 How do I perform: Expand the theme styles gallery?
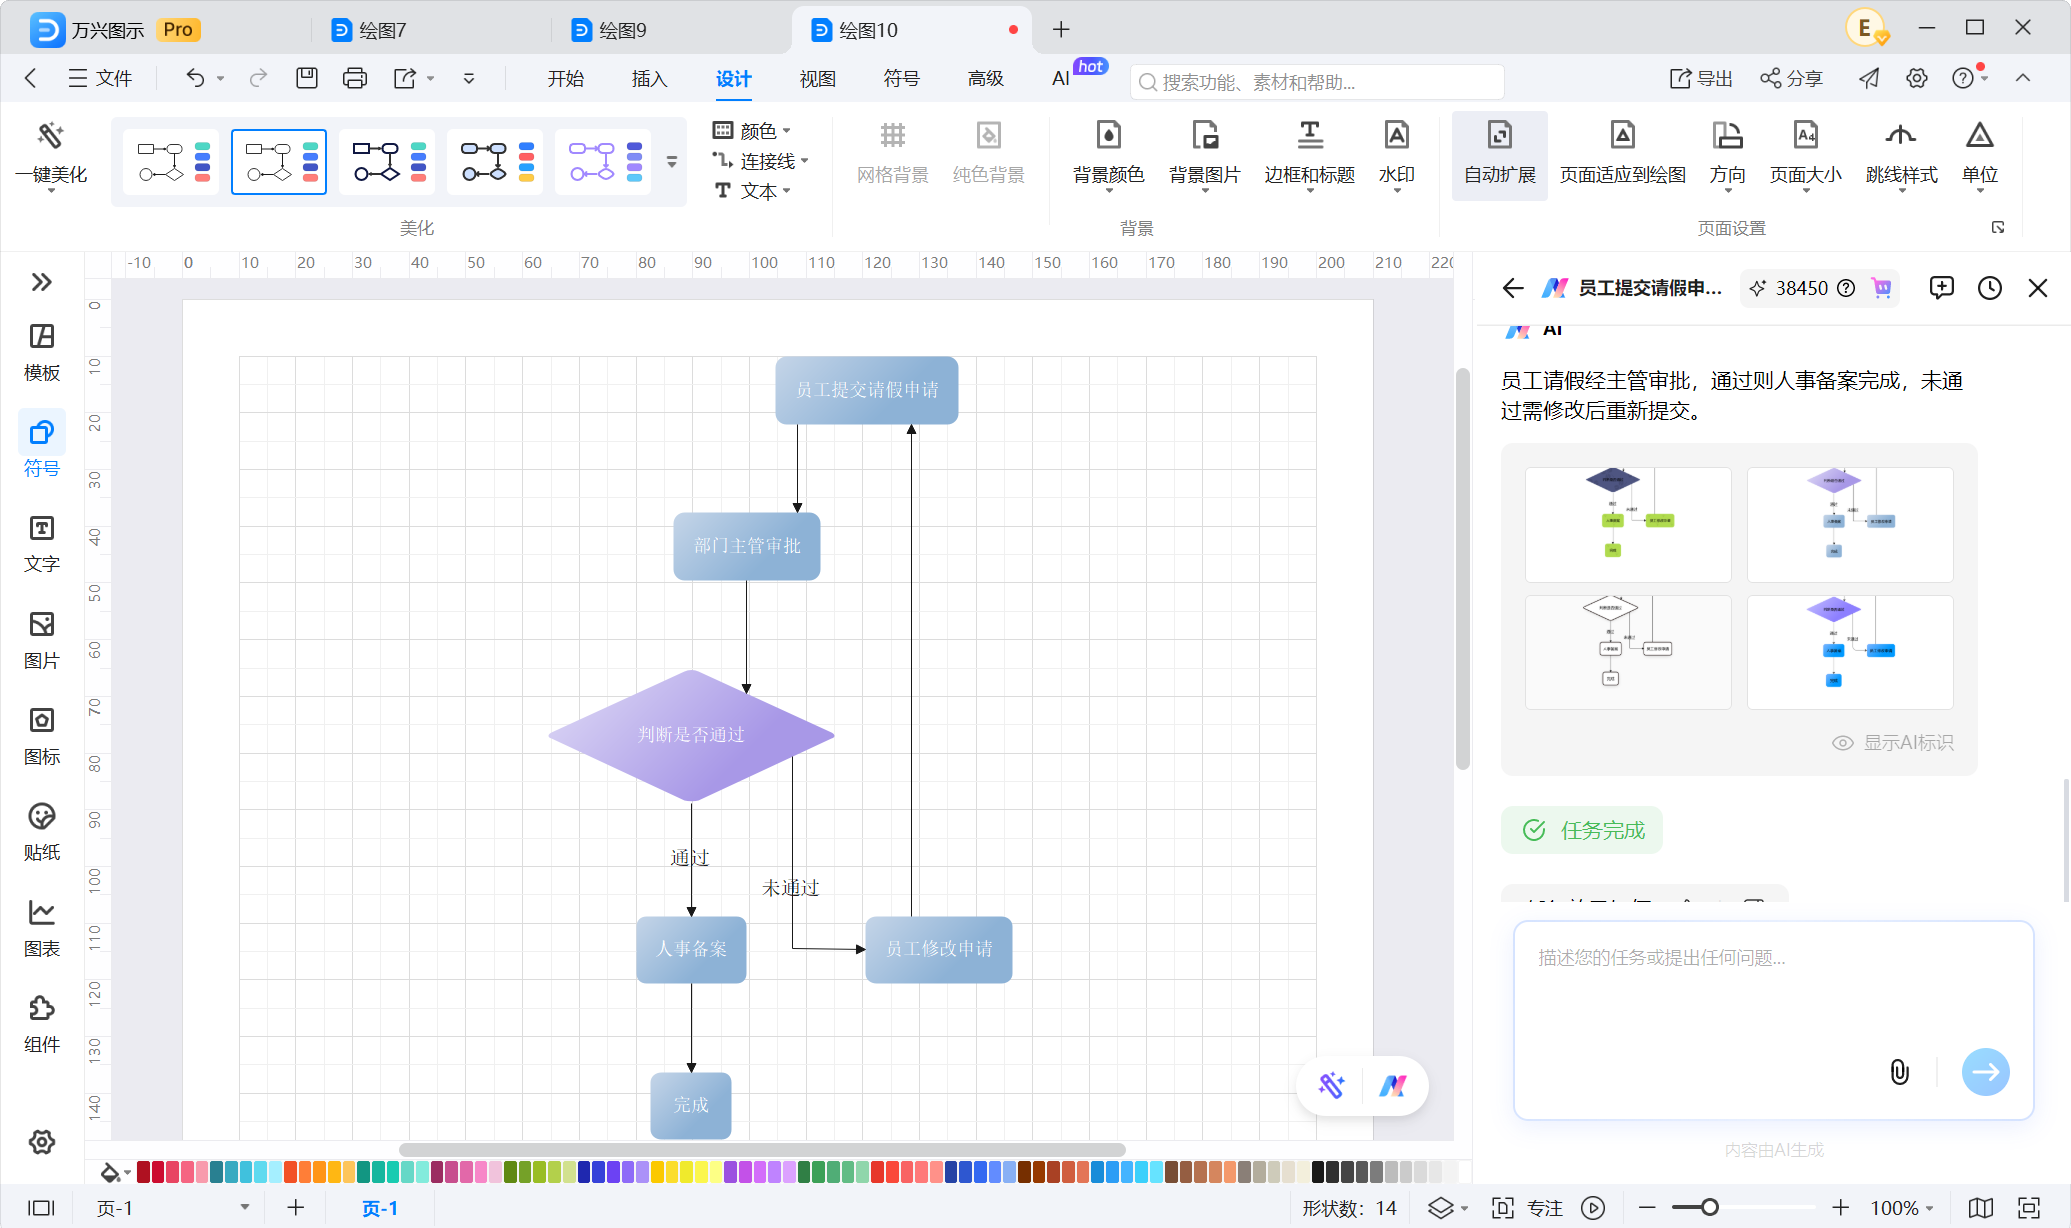672,162
